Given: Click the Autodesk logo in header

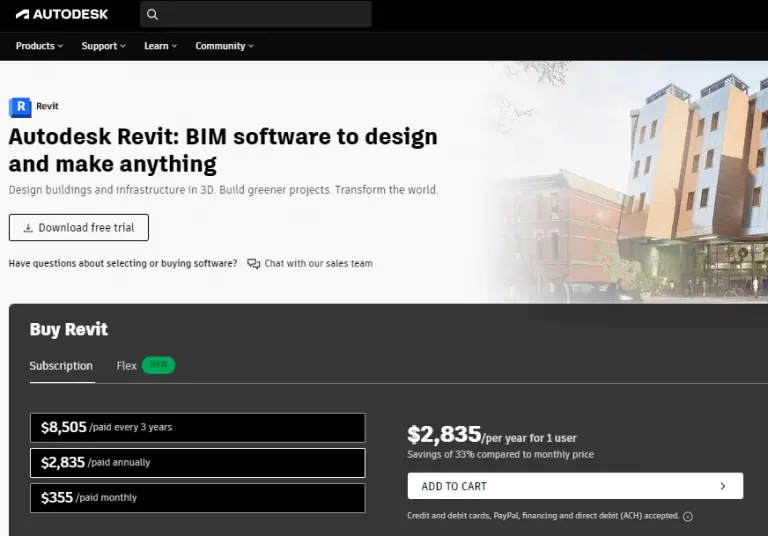Looking at the screenshot, I should pyautogui.click(x=62, y=14).
